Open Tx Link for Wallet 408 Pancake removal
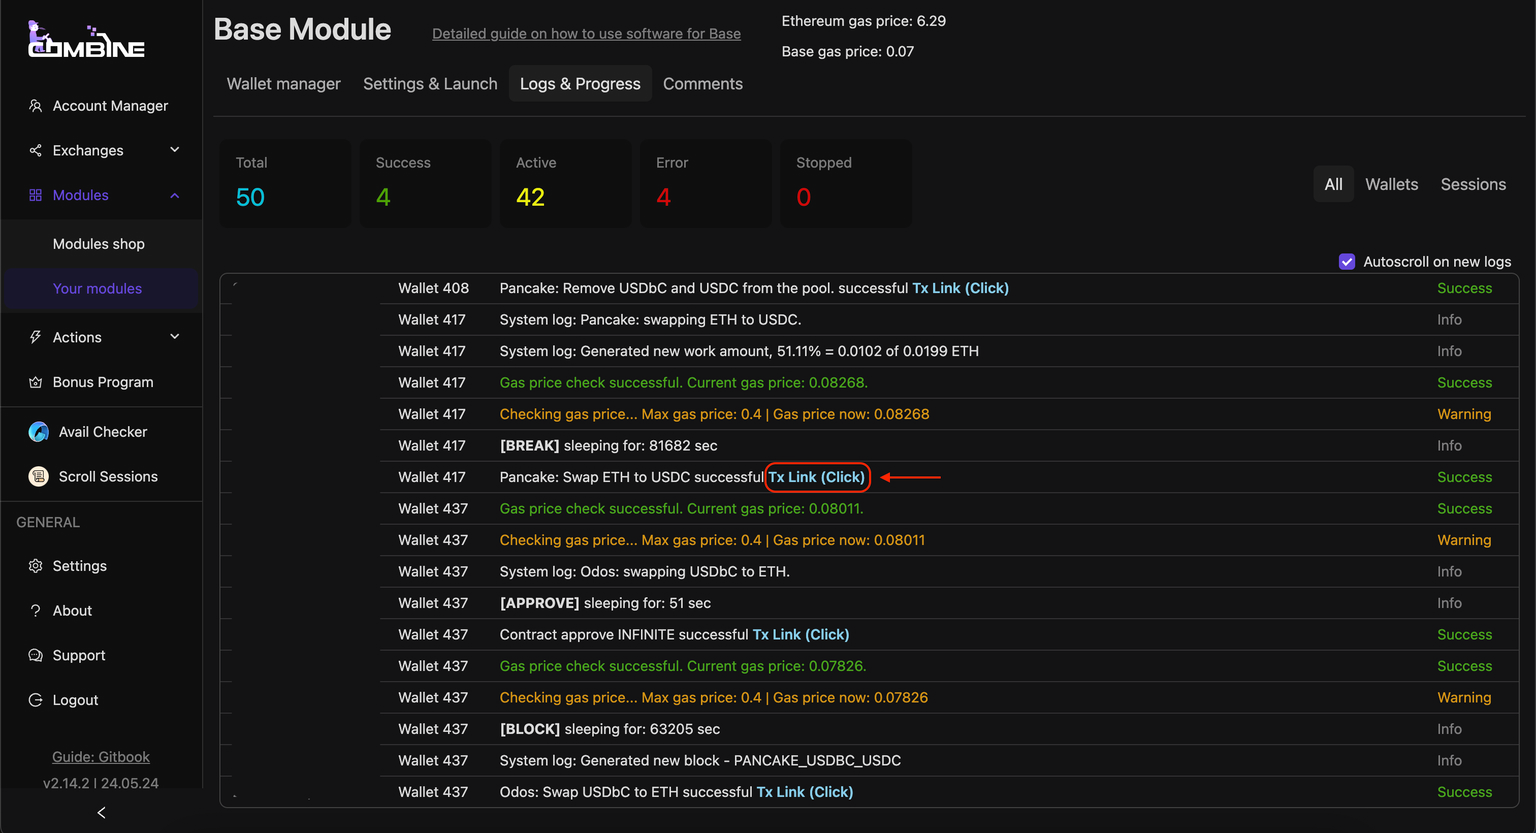The height and width of the screenshot is (833, 1536). (960, 288)
